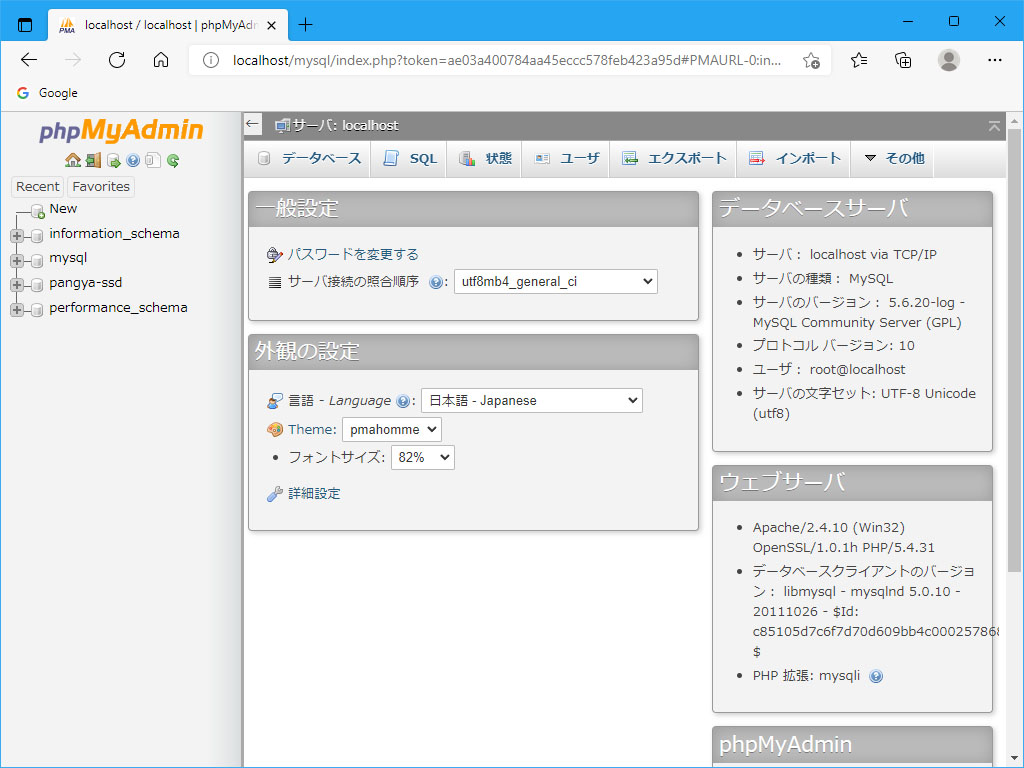Open the インポート import tab
The height and width of the screenshot is (768, 1024).
794,158
